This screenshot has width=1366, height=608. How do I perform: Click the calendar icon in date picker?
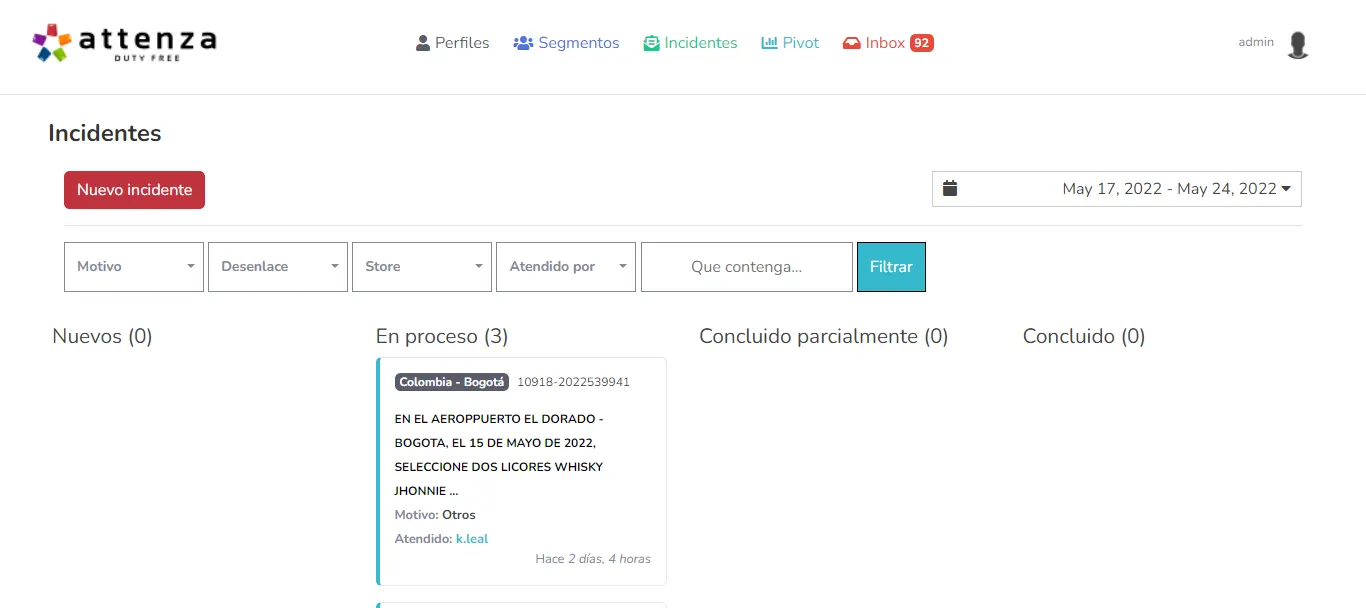point(950,188)
